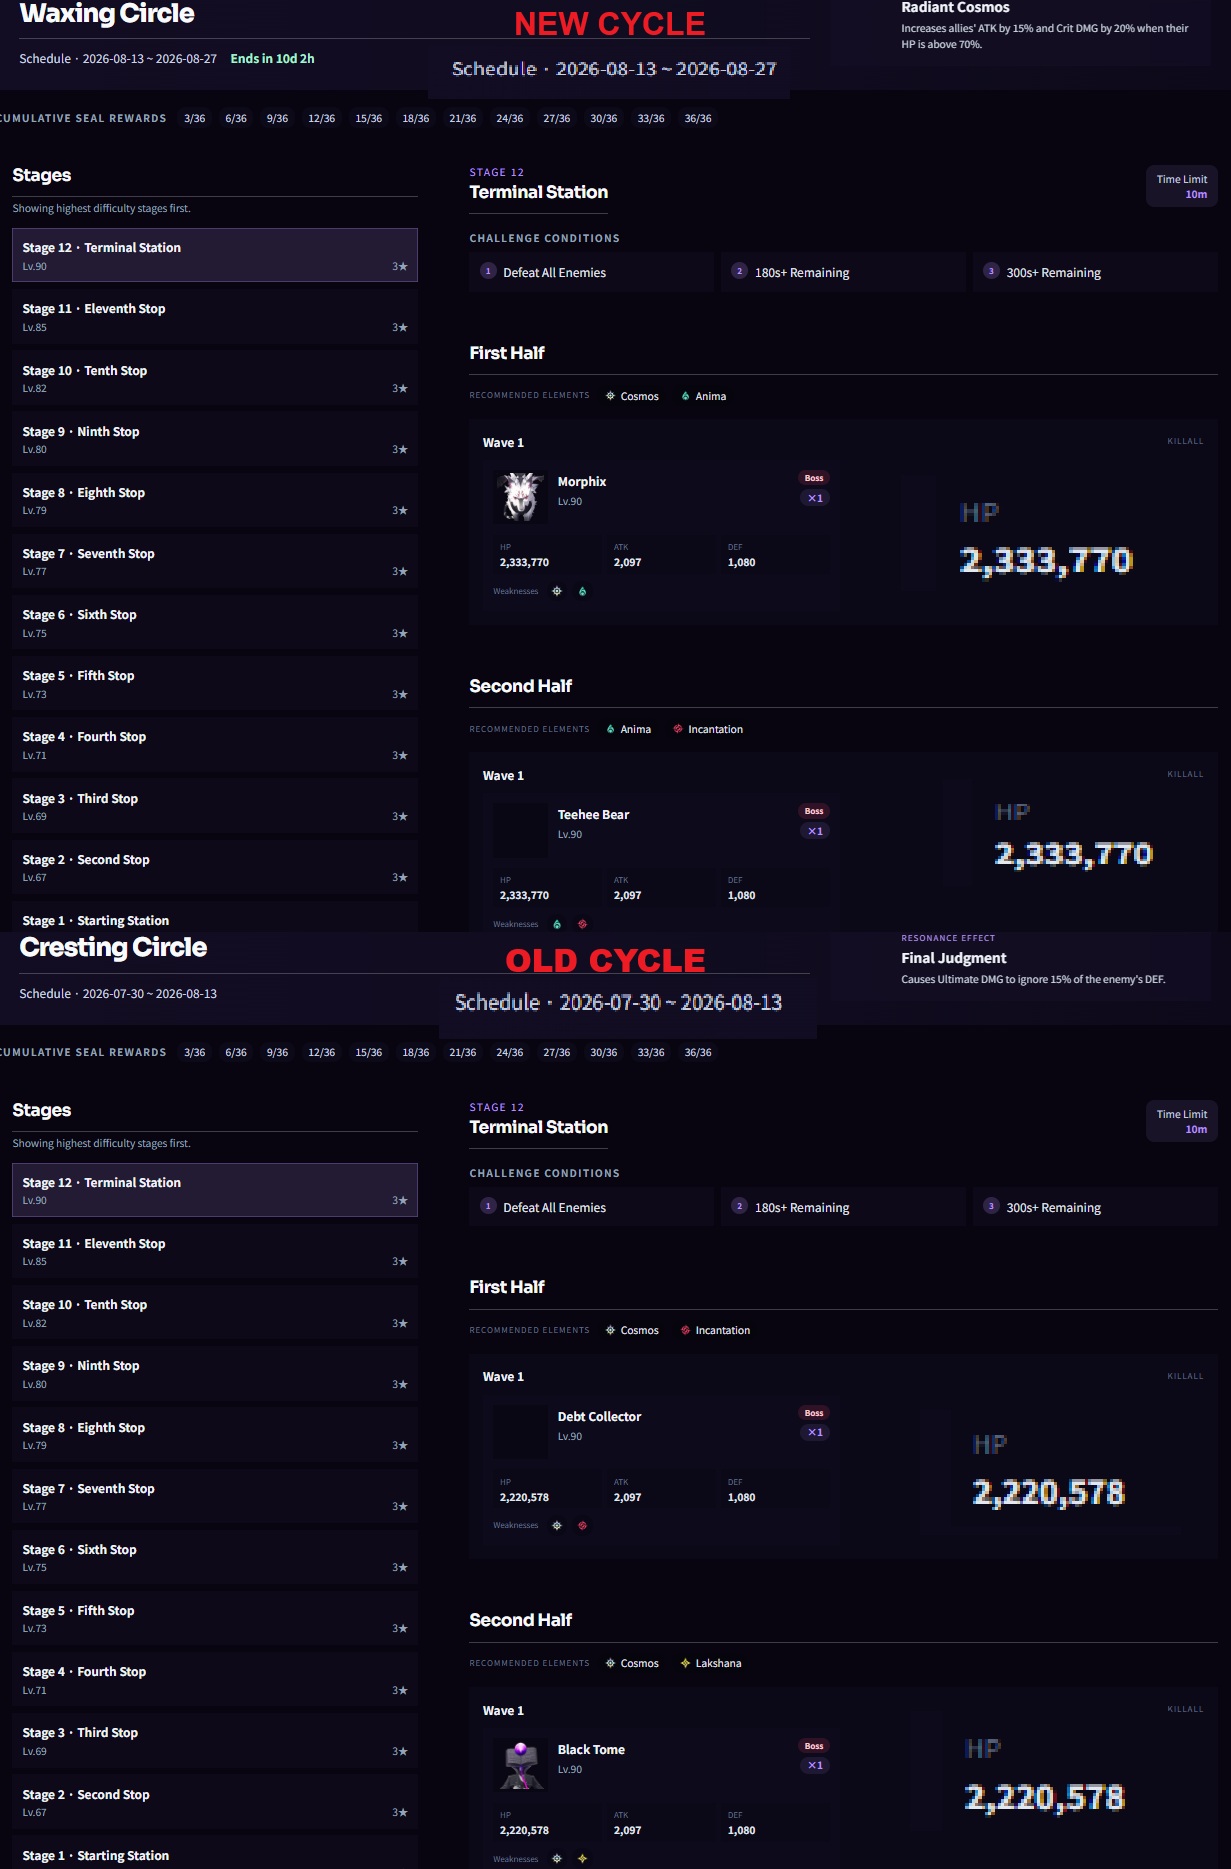Click the Boss badge next to Morphix

coord(814,478)
